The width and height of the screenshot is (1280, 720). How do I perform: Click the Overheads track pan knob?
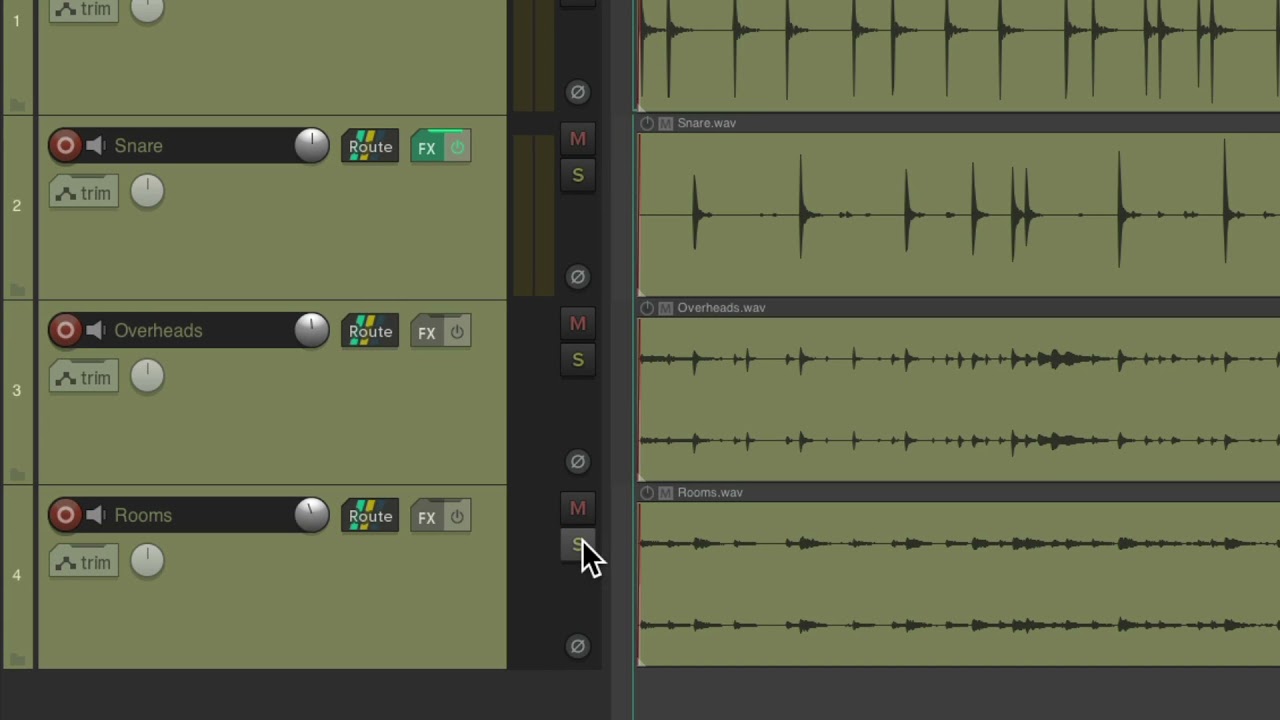click(147, 377)
